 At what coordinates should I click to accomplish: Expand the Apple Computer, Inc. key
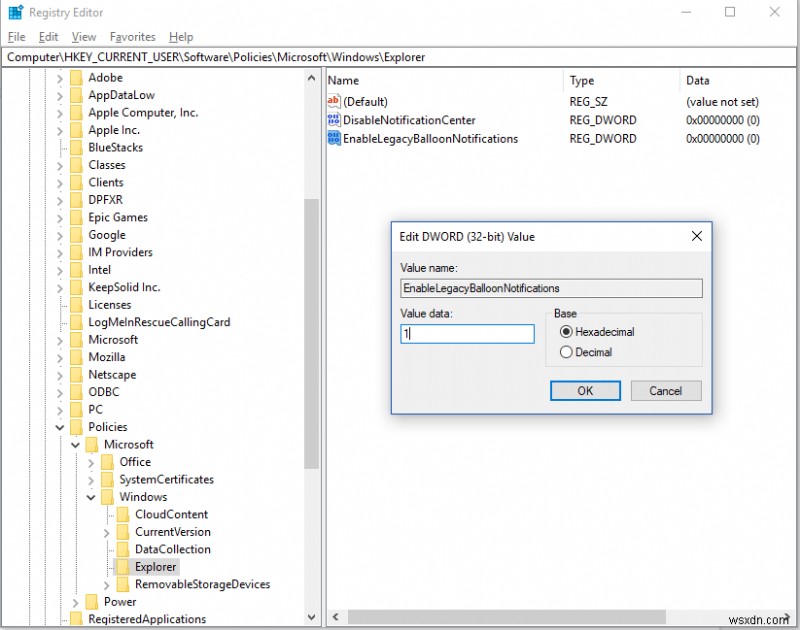pos(60,113)
